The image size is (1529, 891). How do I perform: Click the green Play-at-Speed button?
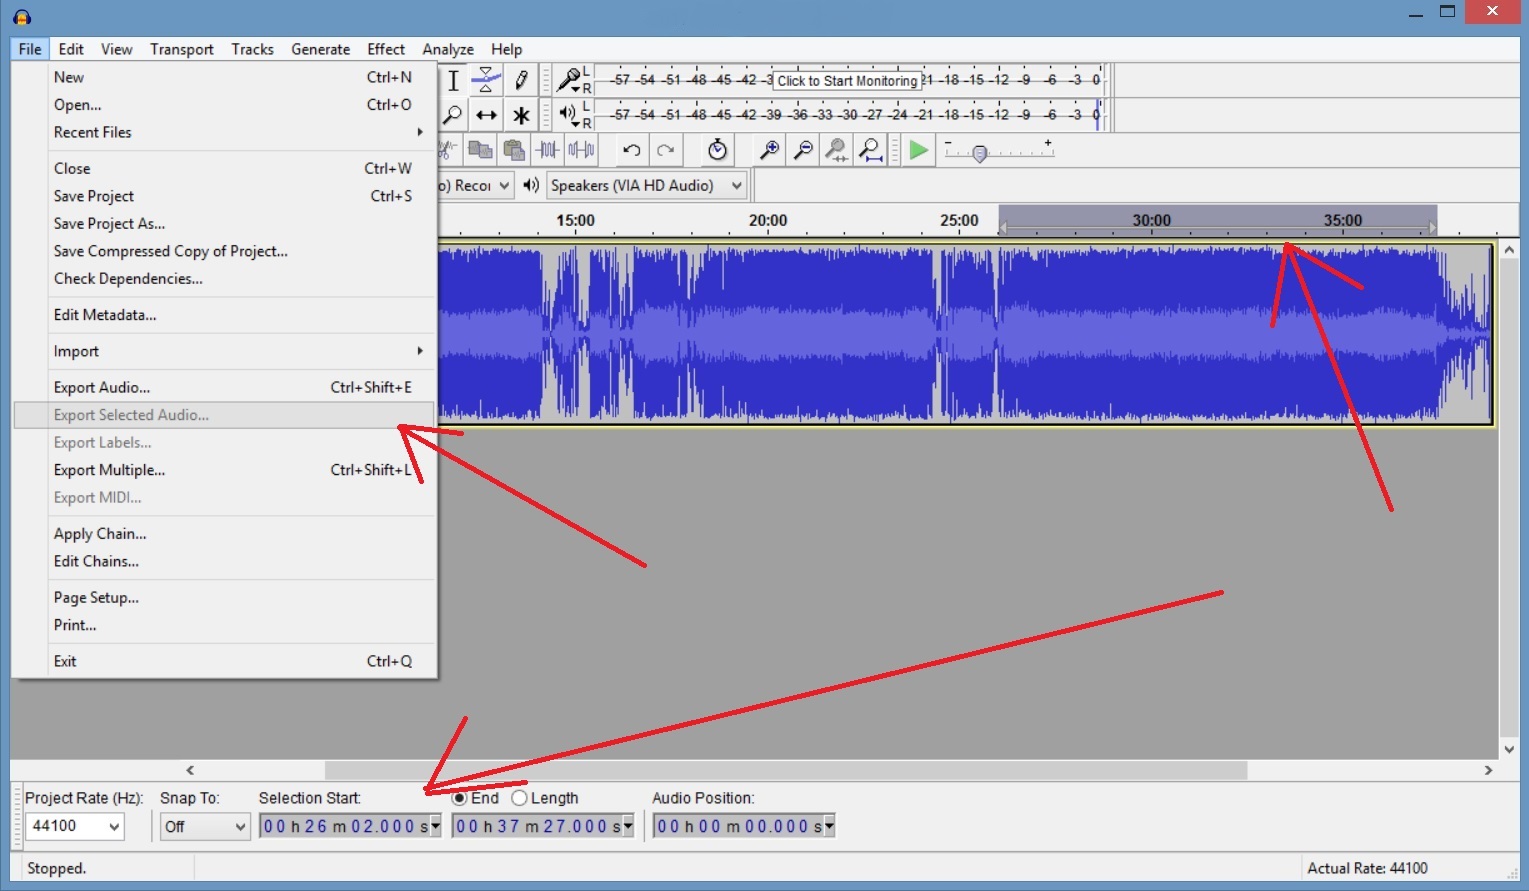click(918, 150)
